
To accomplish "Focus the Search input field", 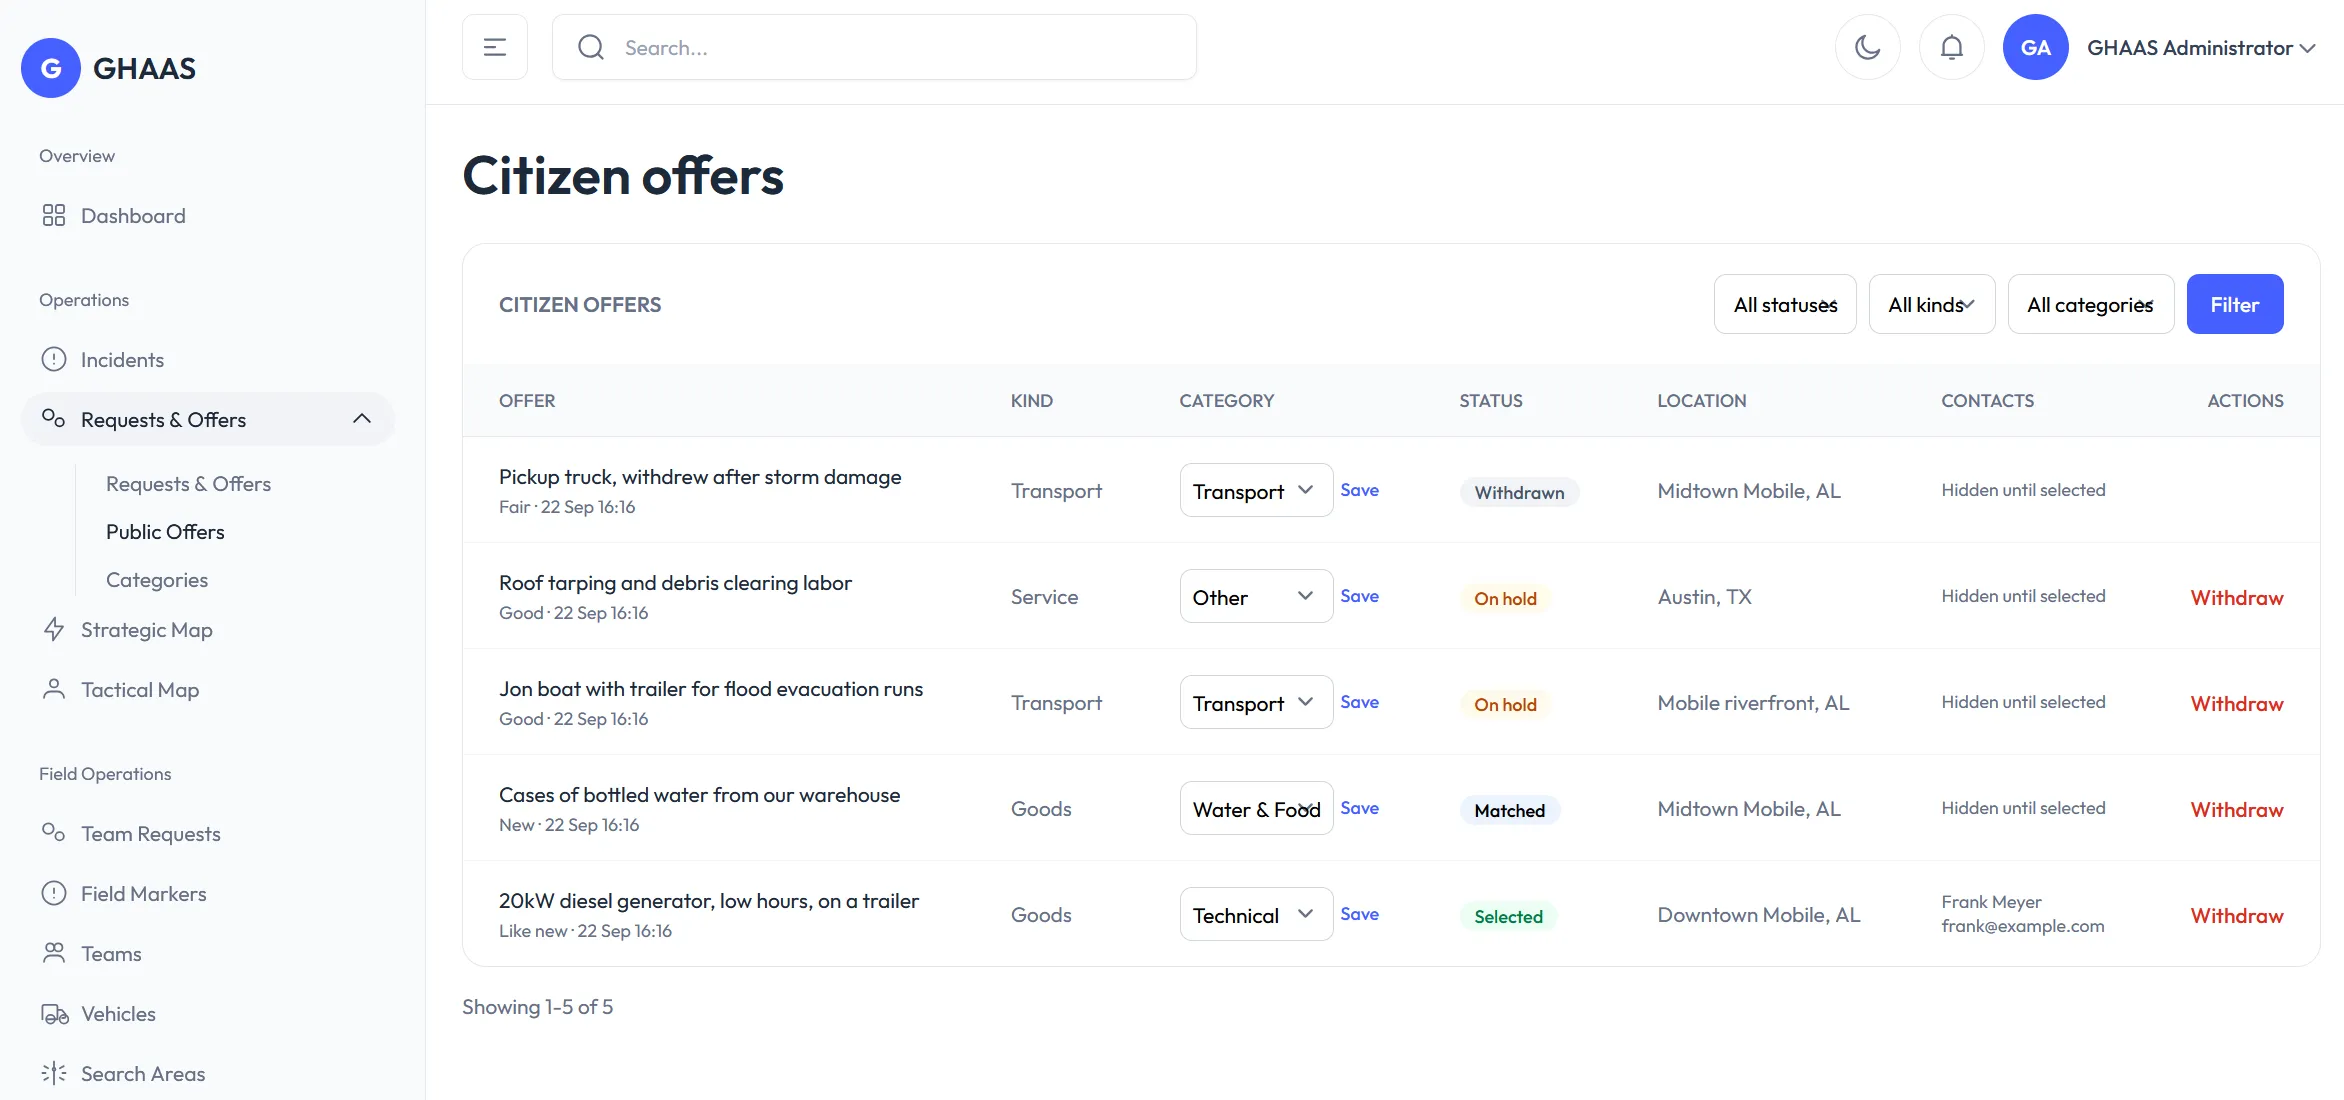I will point(874,47).
